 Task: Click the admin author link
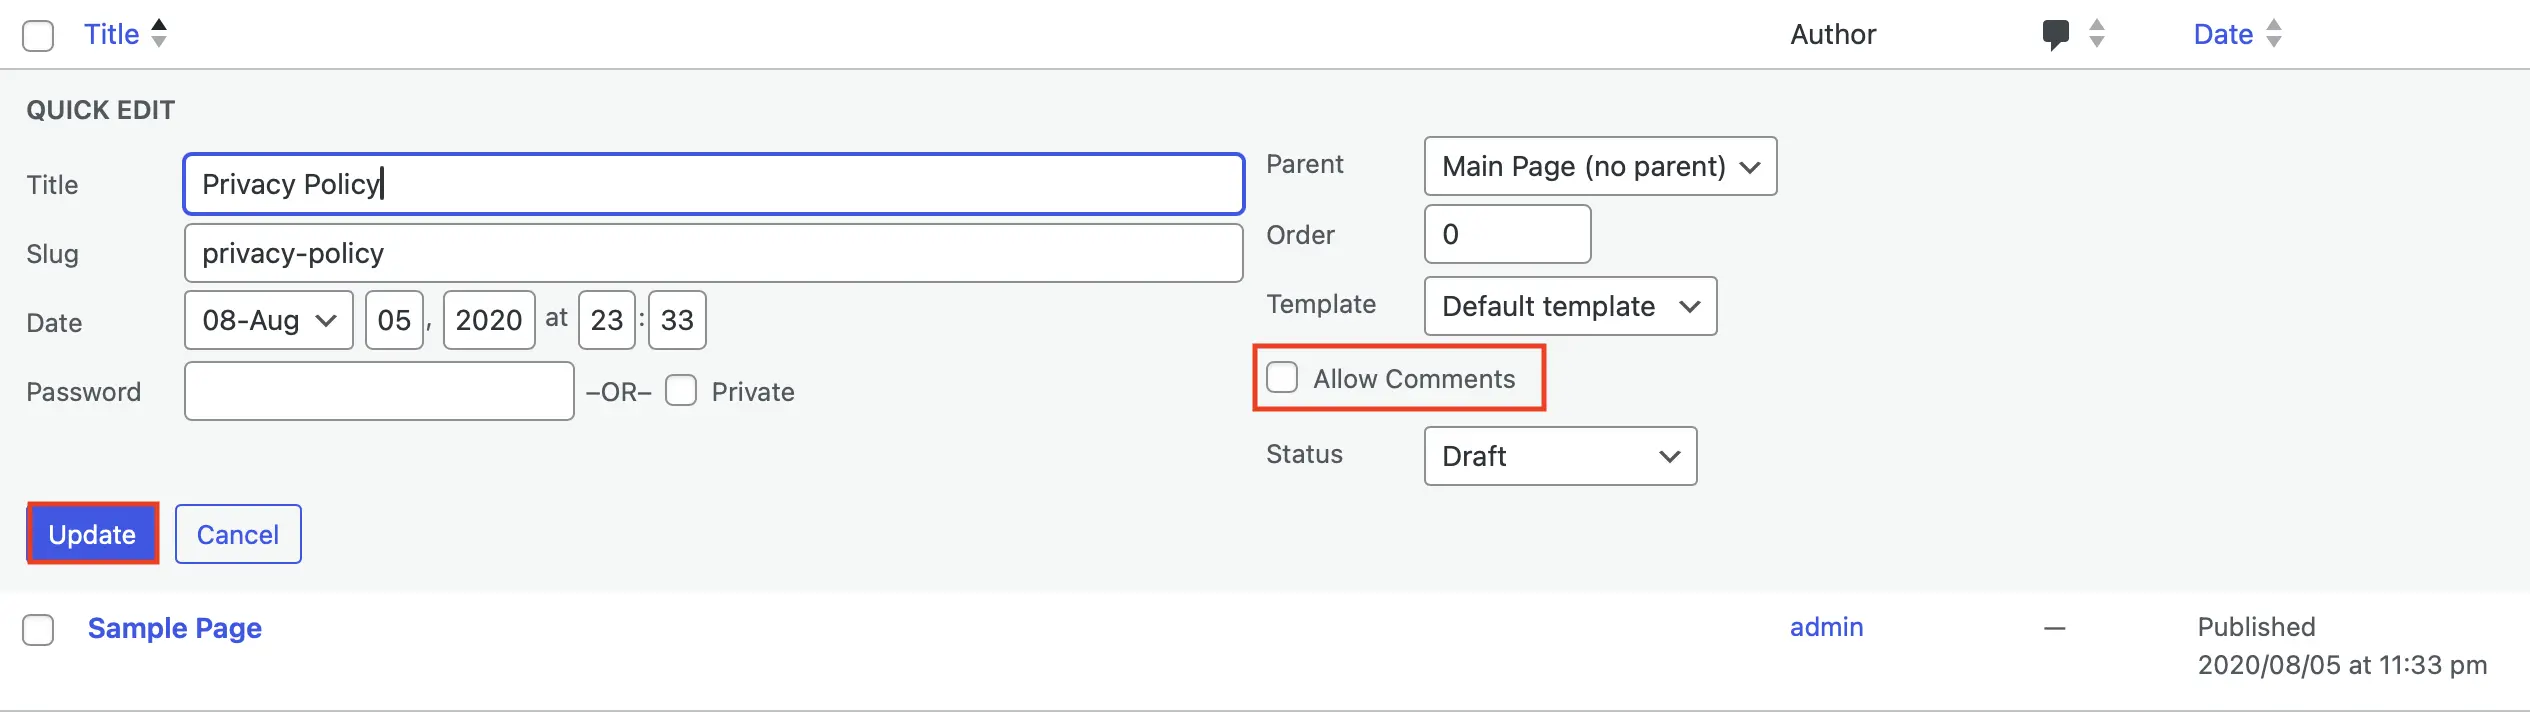tap(1826, 628)
